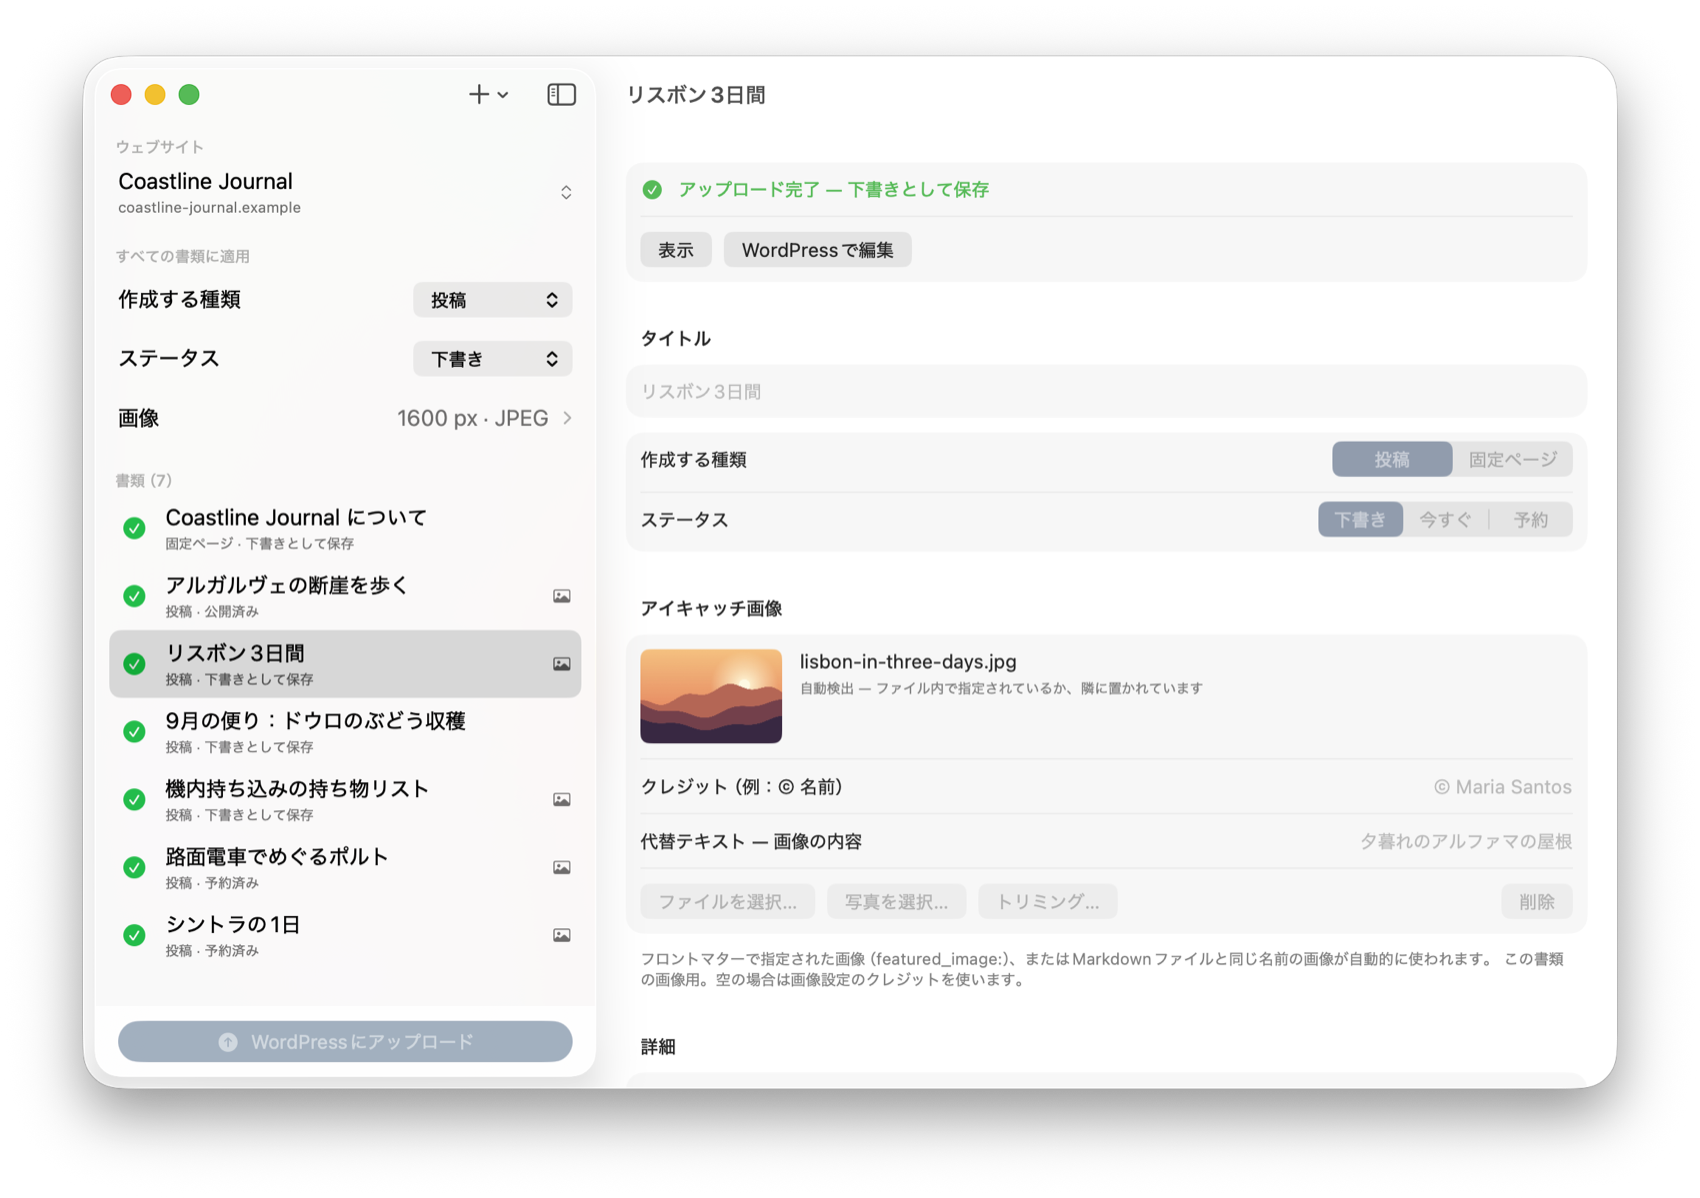Open the chevron next to the plus button

point(503,95)
